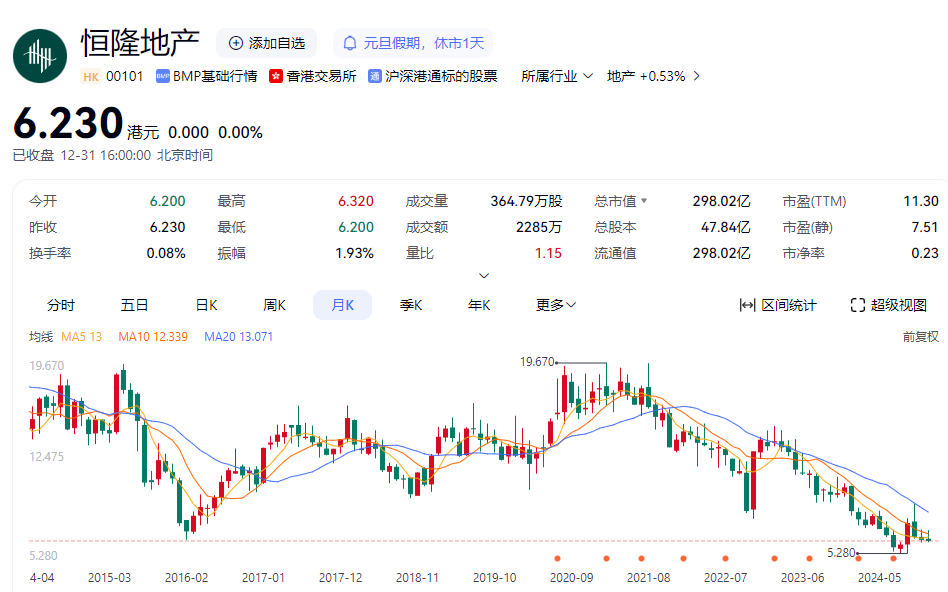Click the 总股本 value 47.84亿

coord(726,227)
